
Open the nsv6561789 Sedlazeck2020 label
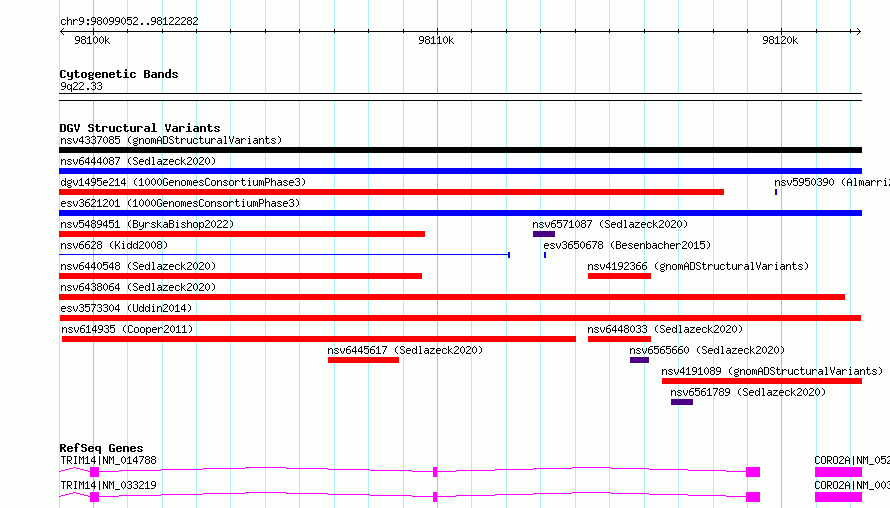(748, 392)
